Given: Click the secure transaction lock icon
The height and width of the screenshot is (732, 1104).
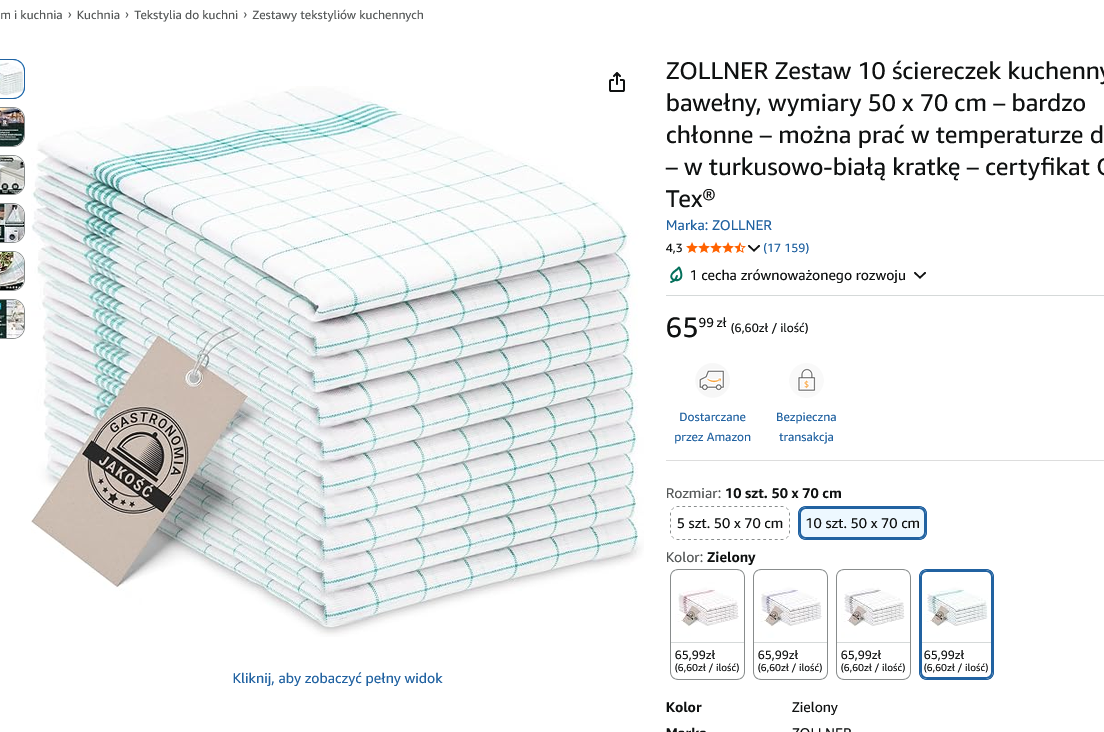Looking at the screenshot, I should 806,381.
